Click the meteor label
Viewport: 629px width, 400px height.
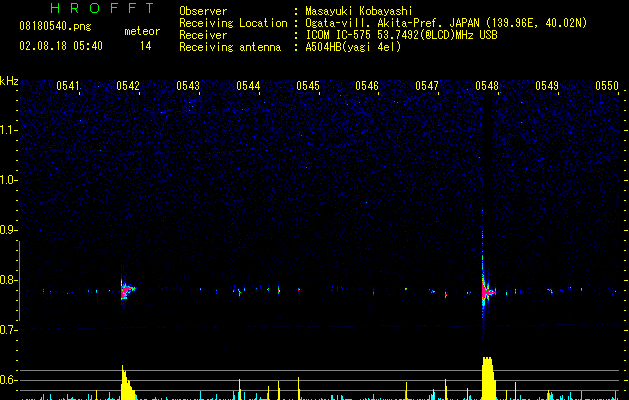click(142, 31)
